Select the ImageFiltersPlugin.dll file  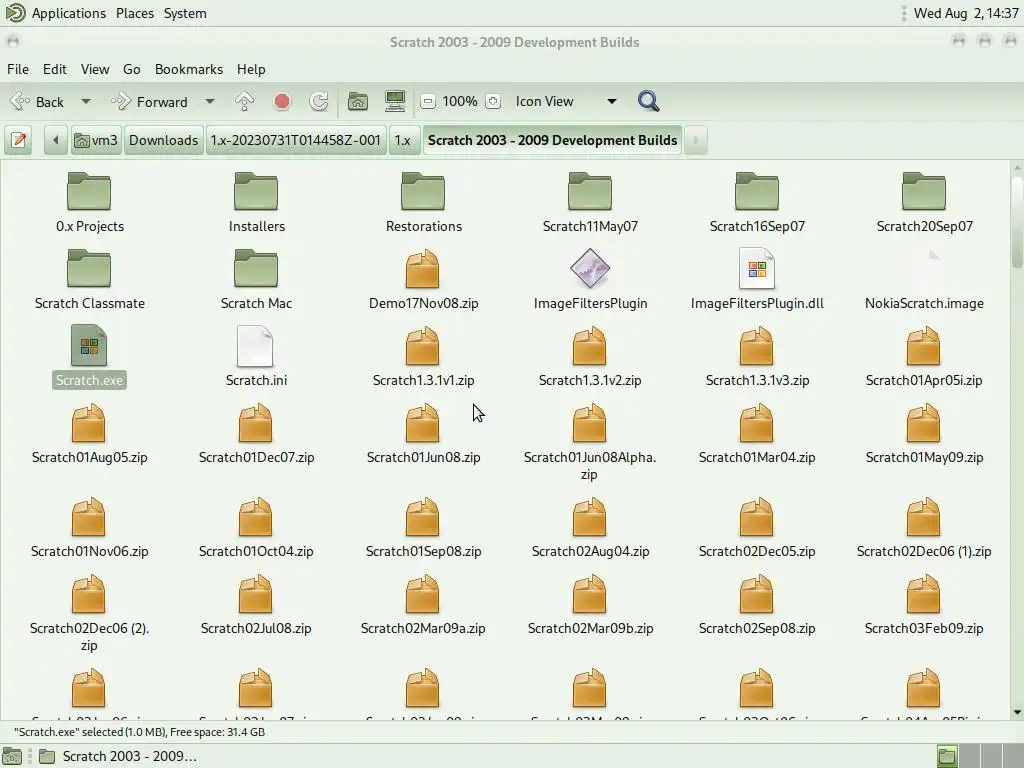(757, 280)
